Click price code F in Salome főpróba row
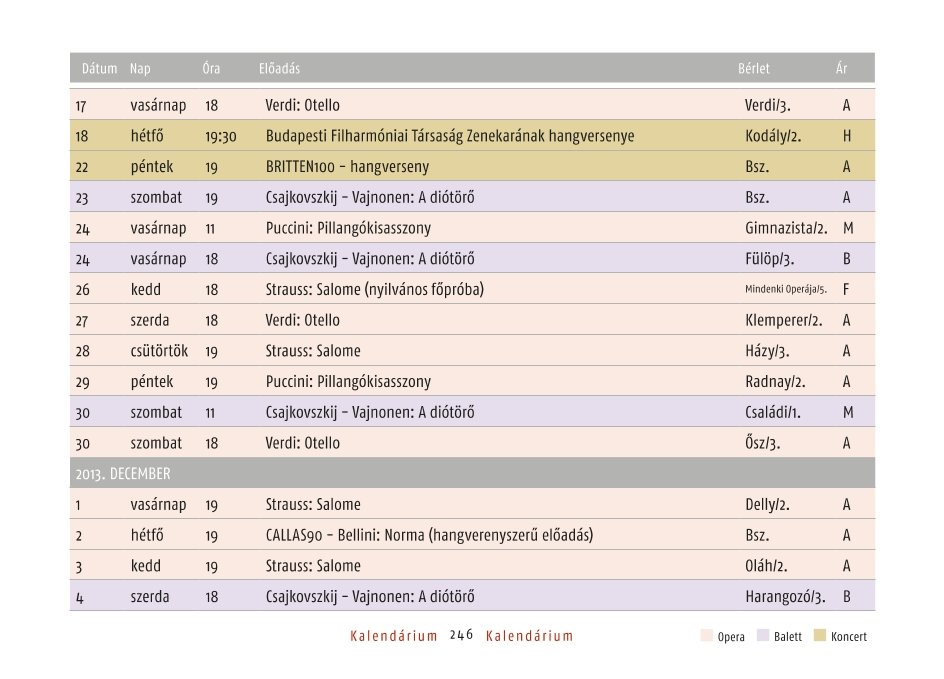Image resolution: width=944 pixels, height=679 pixels. (845, 290)
